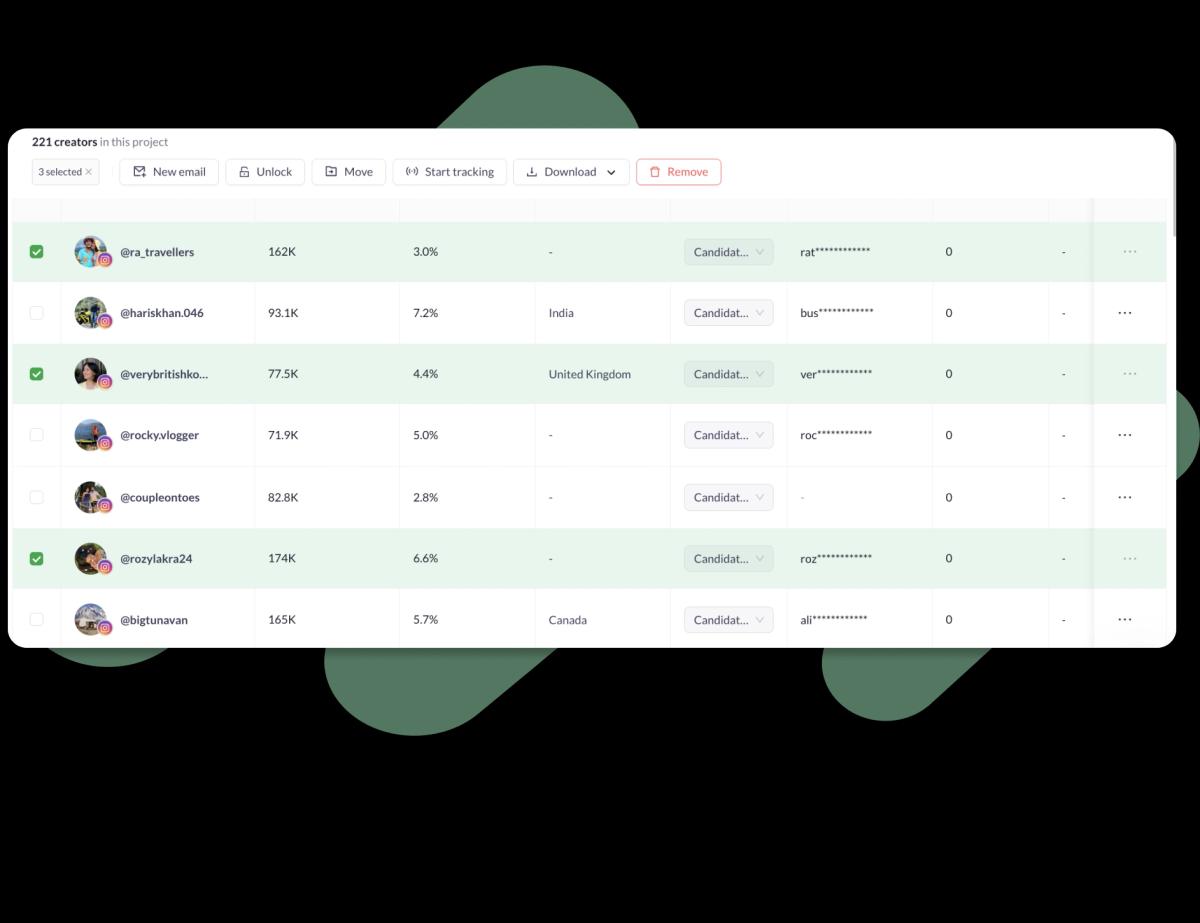1200x923 pixels.
Task: Click @bigtunavan profile avatar
Action: coord(91,619)
